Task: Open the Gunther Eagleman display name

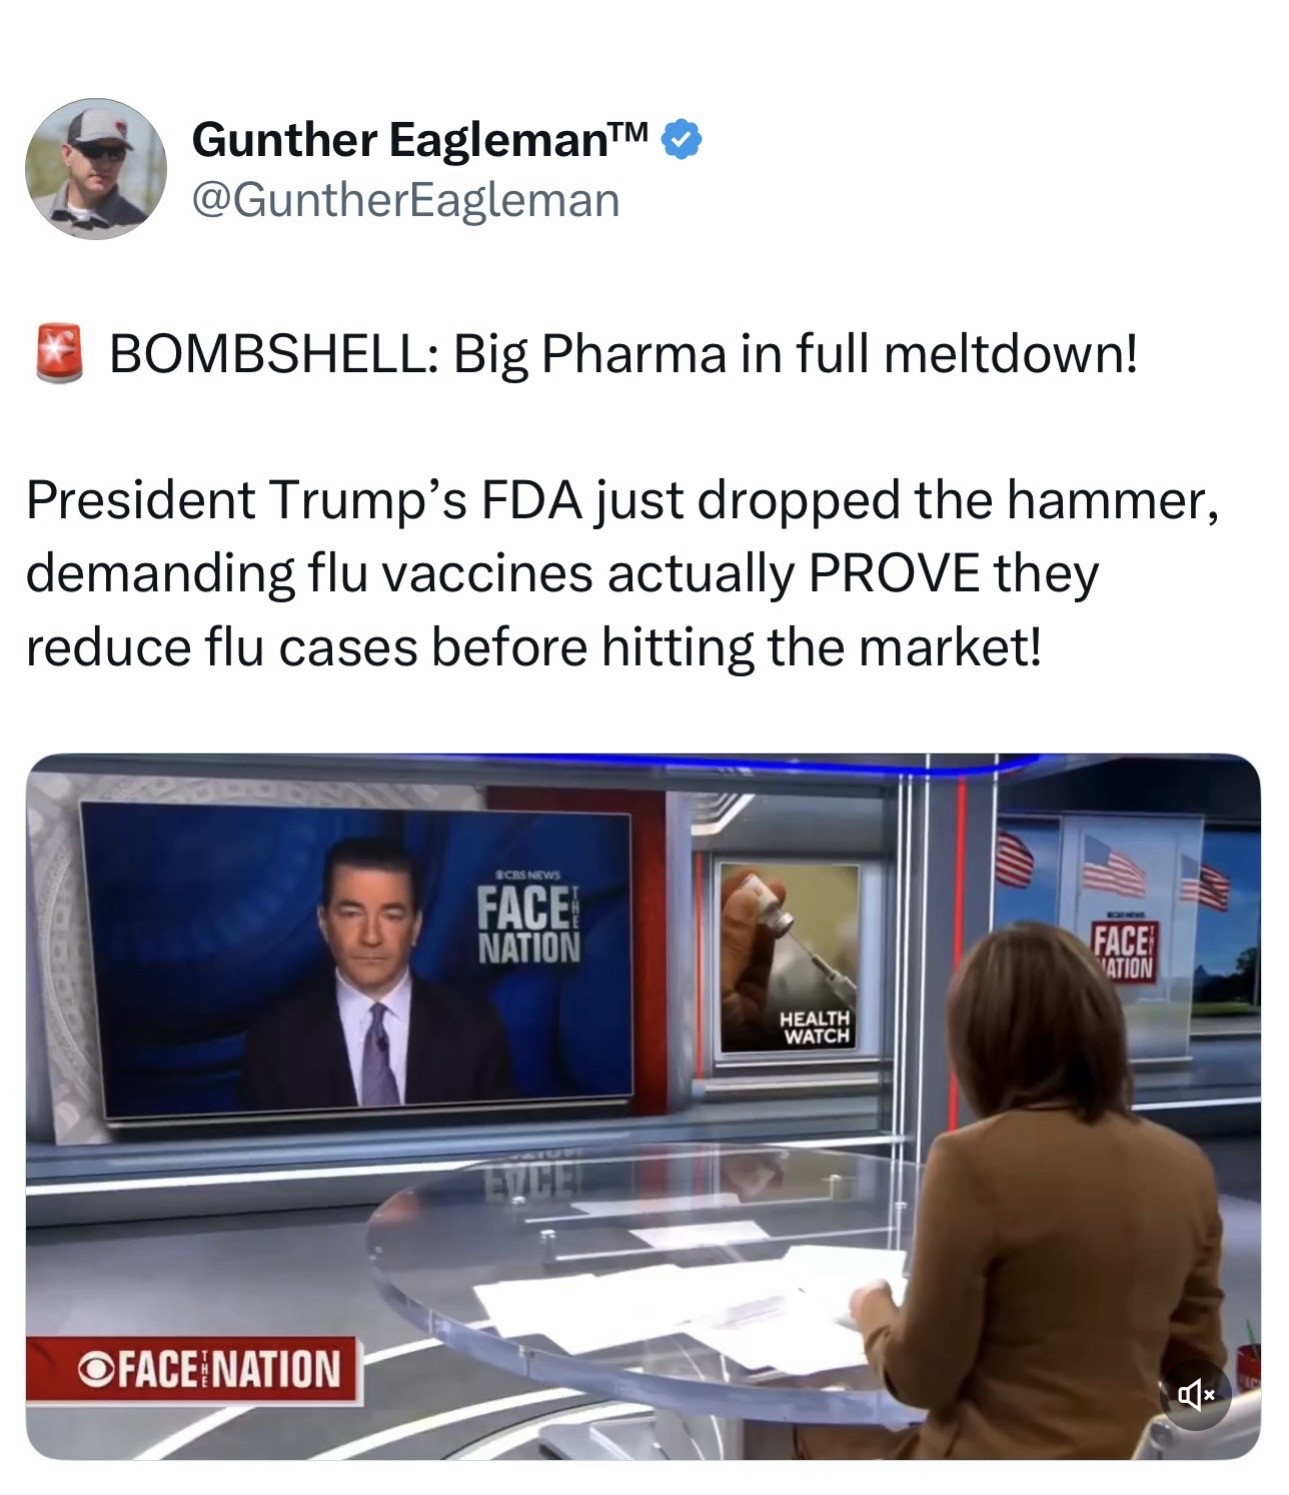Action: click(x=420, y=139)
